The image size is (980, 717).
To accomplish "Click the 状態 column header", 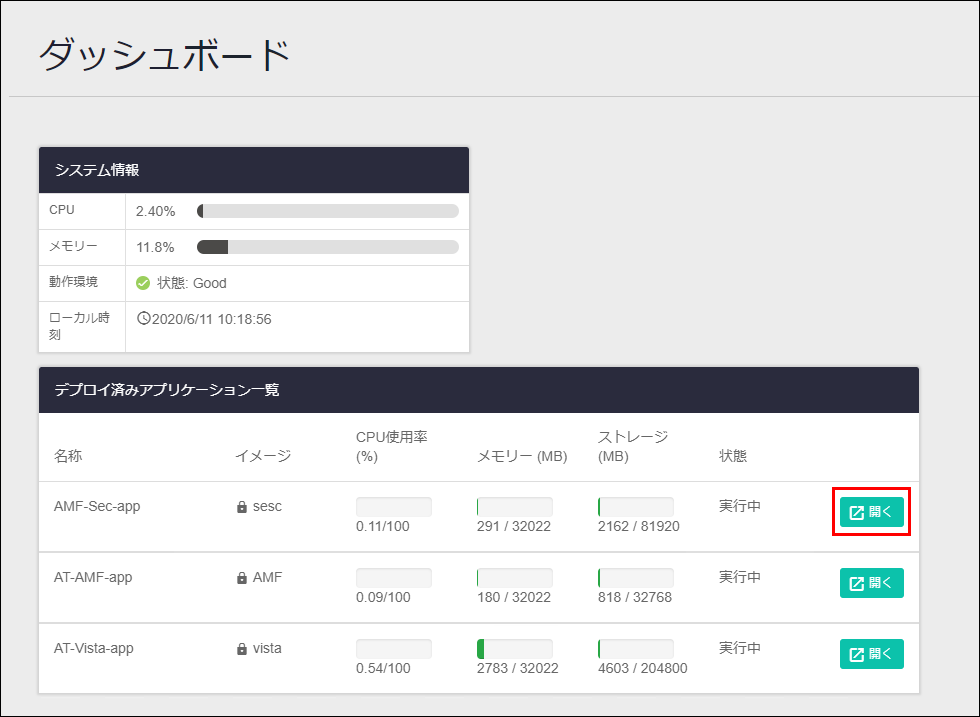I will coord(733,456).
